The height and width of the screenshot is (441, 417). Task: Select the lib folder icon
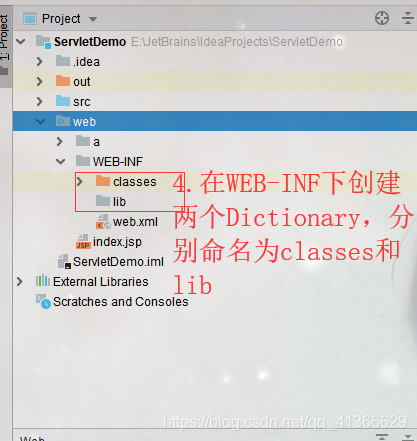pos(103,201)
